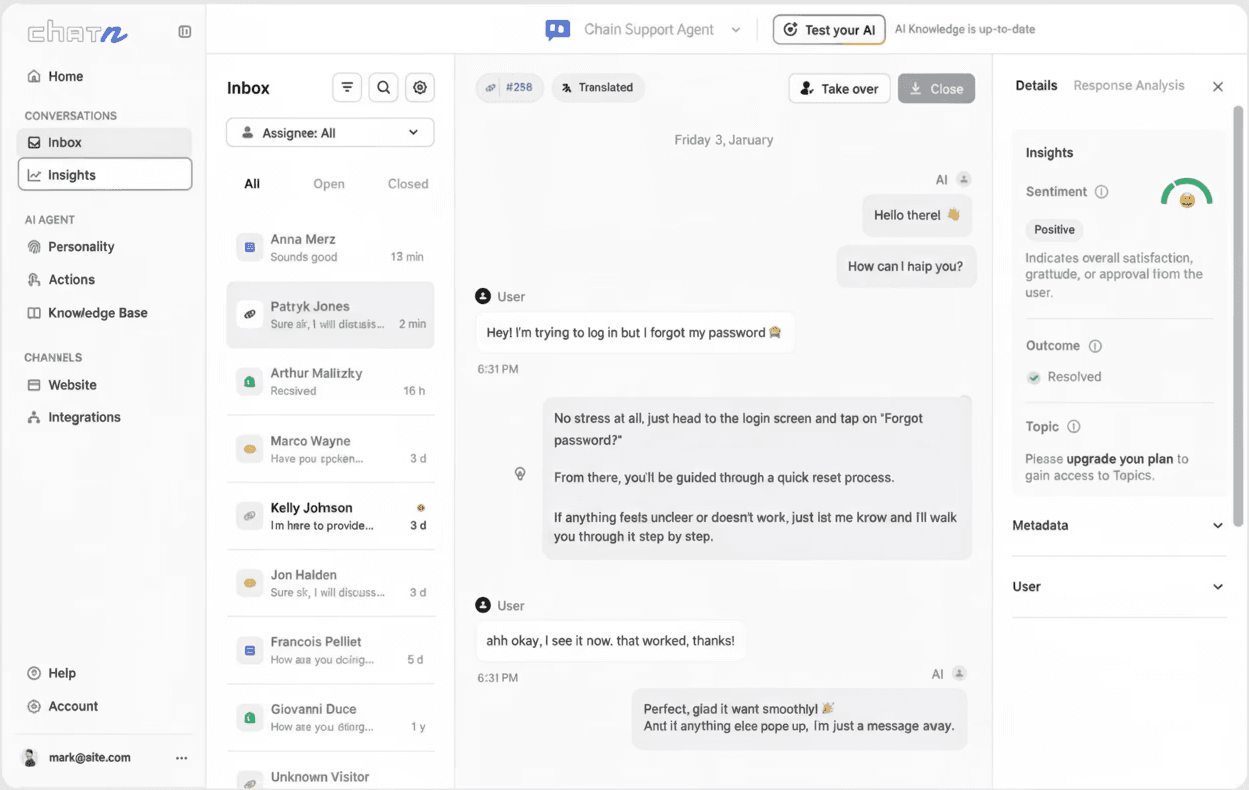
Task: Search conversations with the magnifier icon
Action: [x=383, y=88]
